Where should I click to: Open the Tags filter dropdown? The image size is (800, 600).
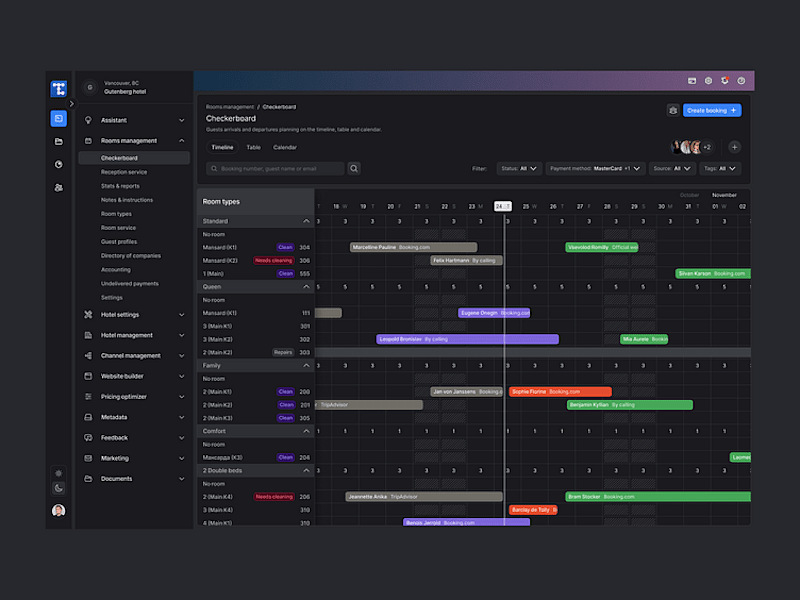[x=720, y=168]
